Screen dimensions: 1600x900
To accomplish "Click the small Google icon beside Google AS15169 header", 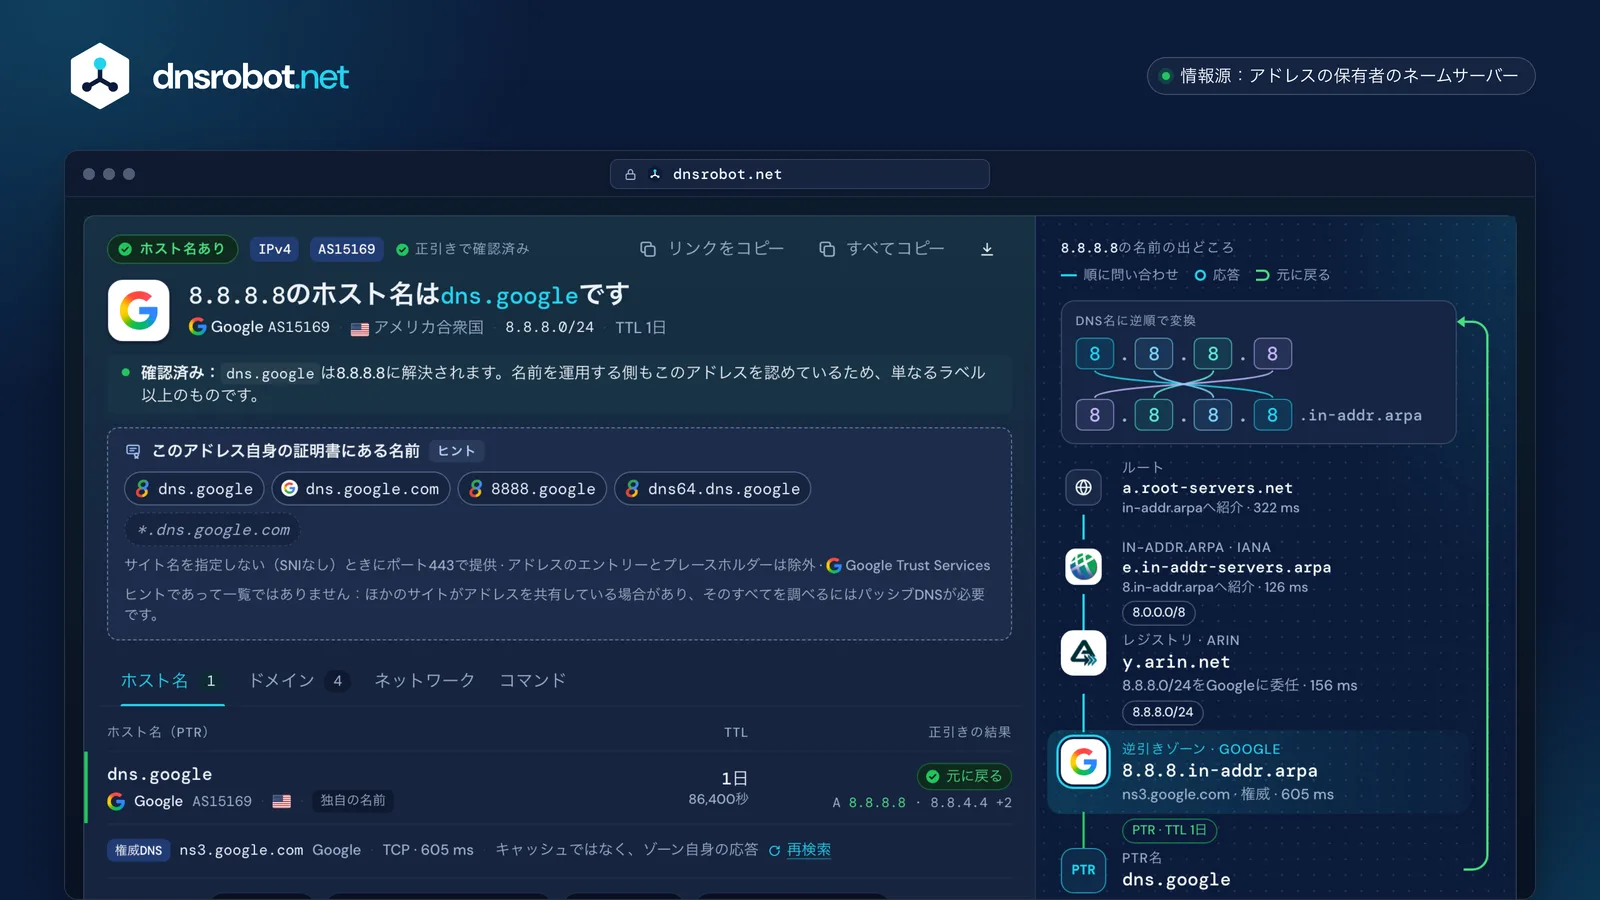I will pos(198,327).
